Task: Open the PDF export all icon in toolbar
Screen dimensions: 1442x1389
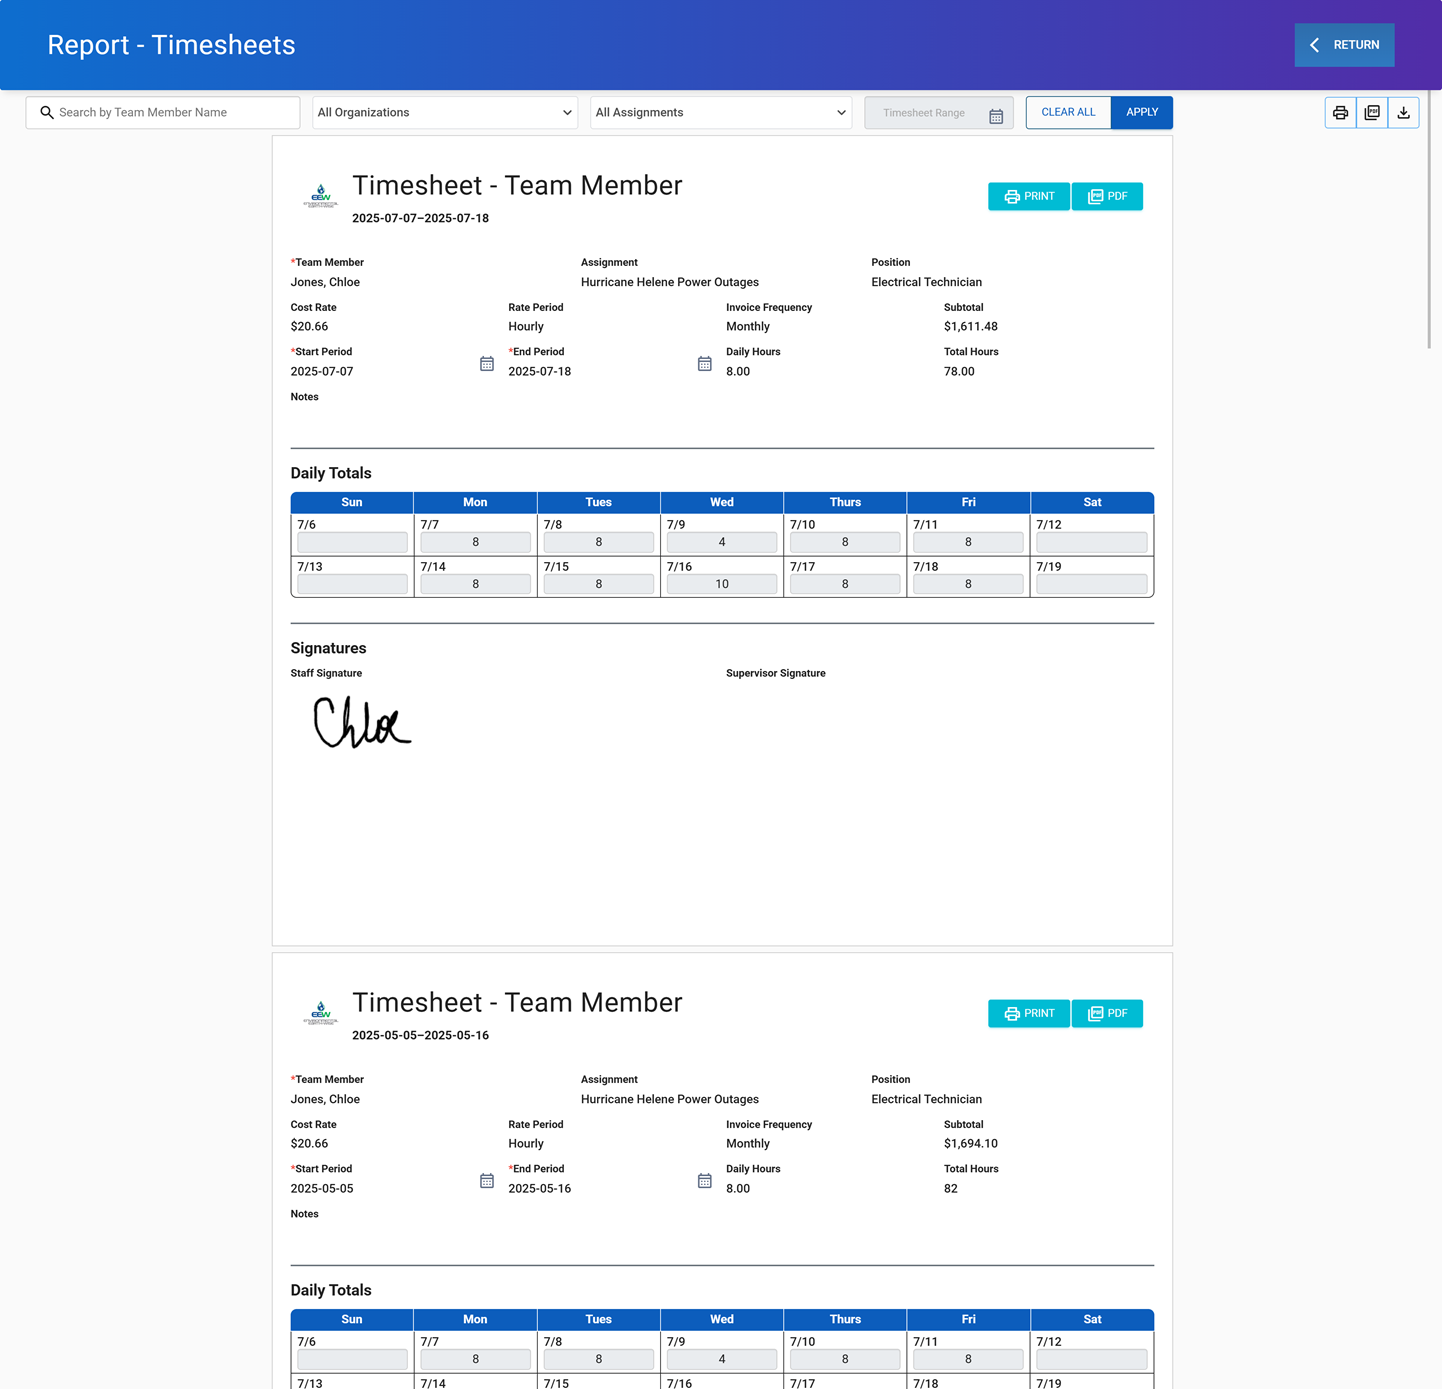Action: point(1371,112)
